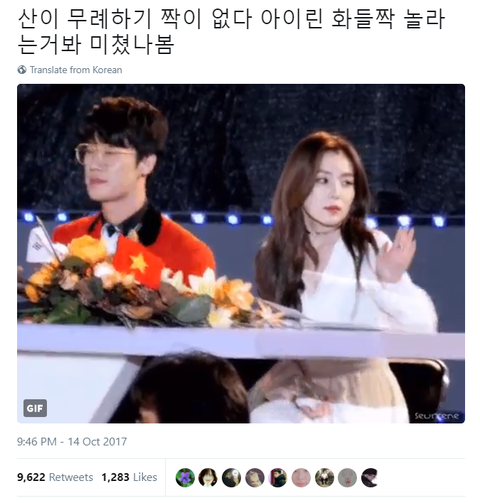
Task: Open the embedded GIF image
Action: pos(241,254)
